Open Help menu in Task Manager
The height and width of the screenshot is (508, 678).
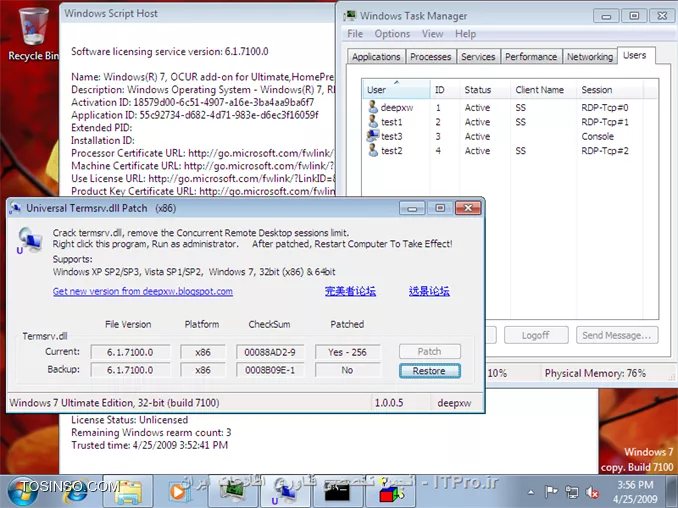pos(465,34)
